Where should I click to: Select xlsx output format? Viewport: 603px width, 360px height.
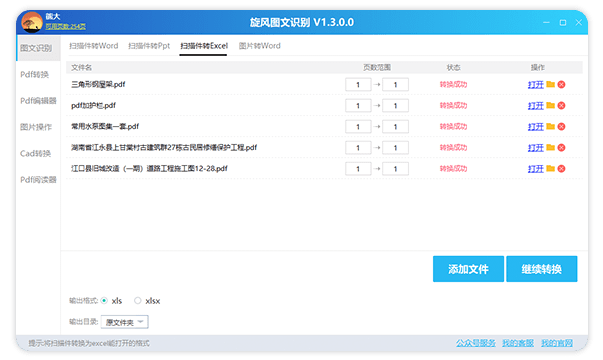click(137, 301)
